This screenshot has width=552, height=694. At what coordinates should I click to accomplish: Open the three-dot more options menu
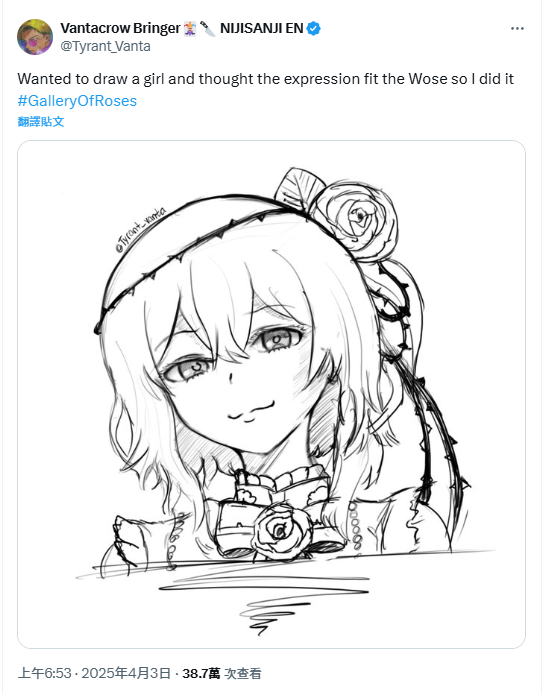tap(517, 28)
